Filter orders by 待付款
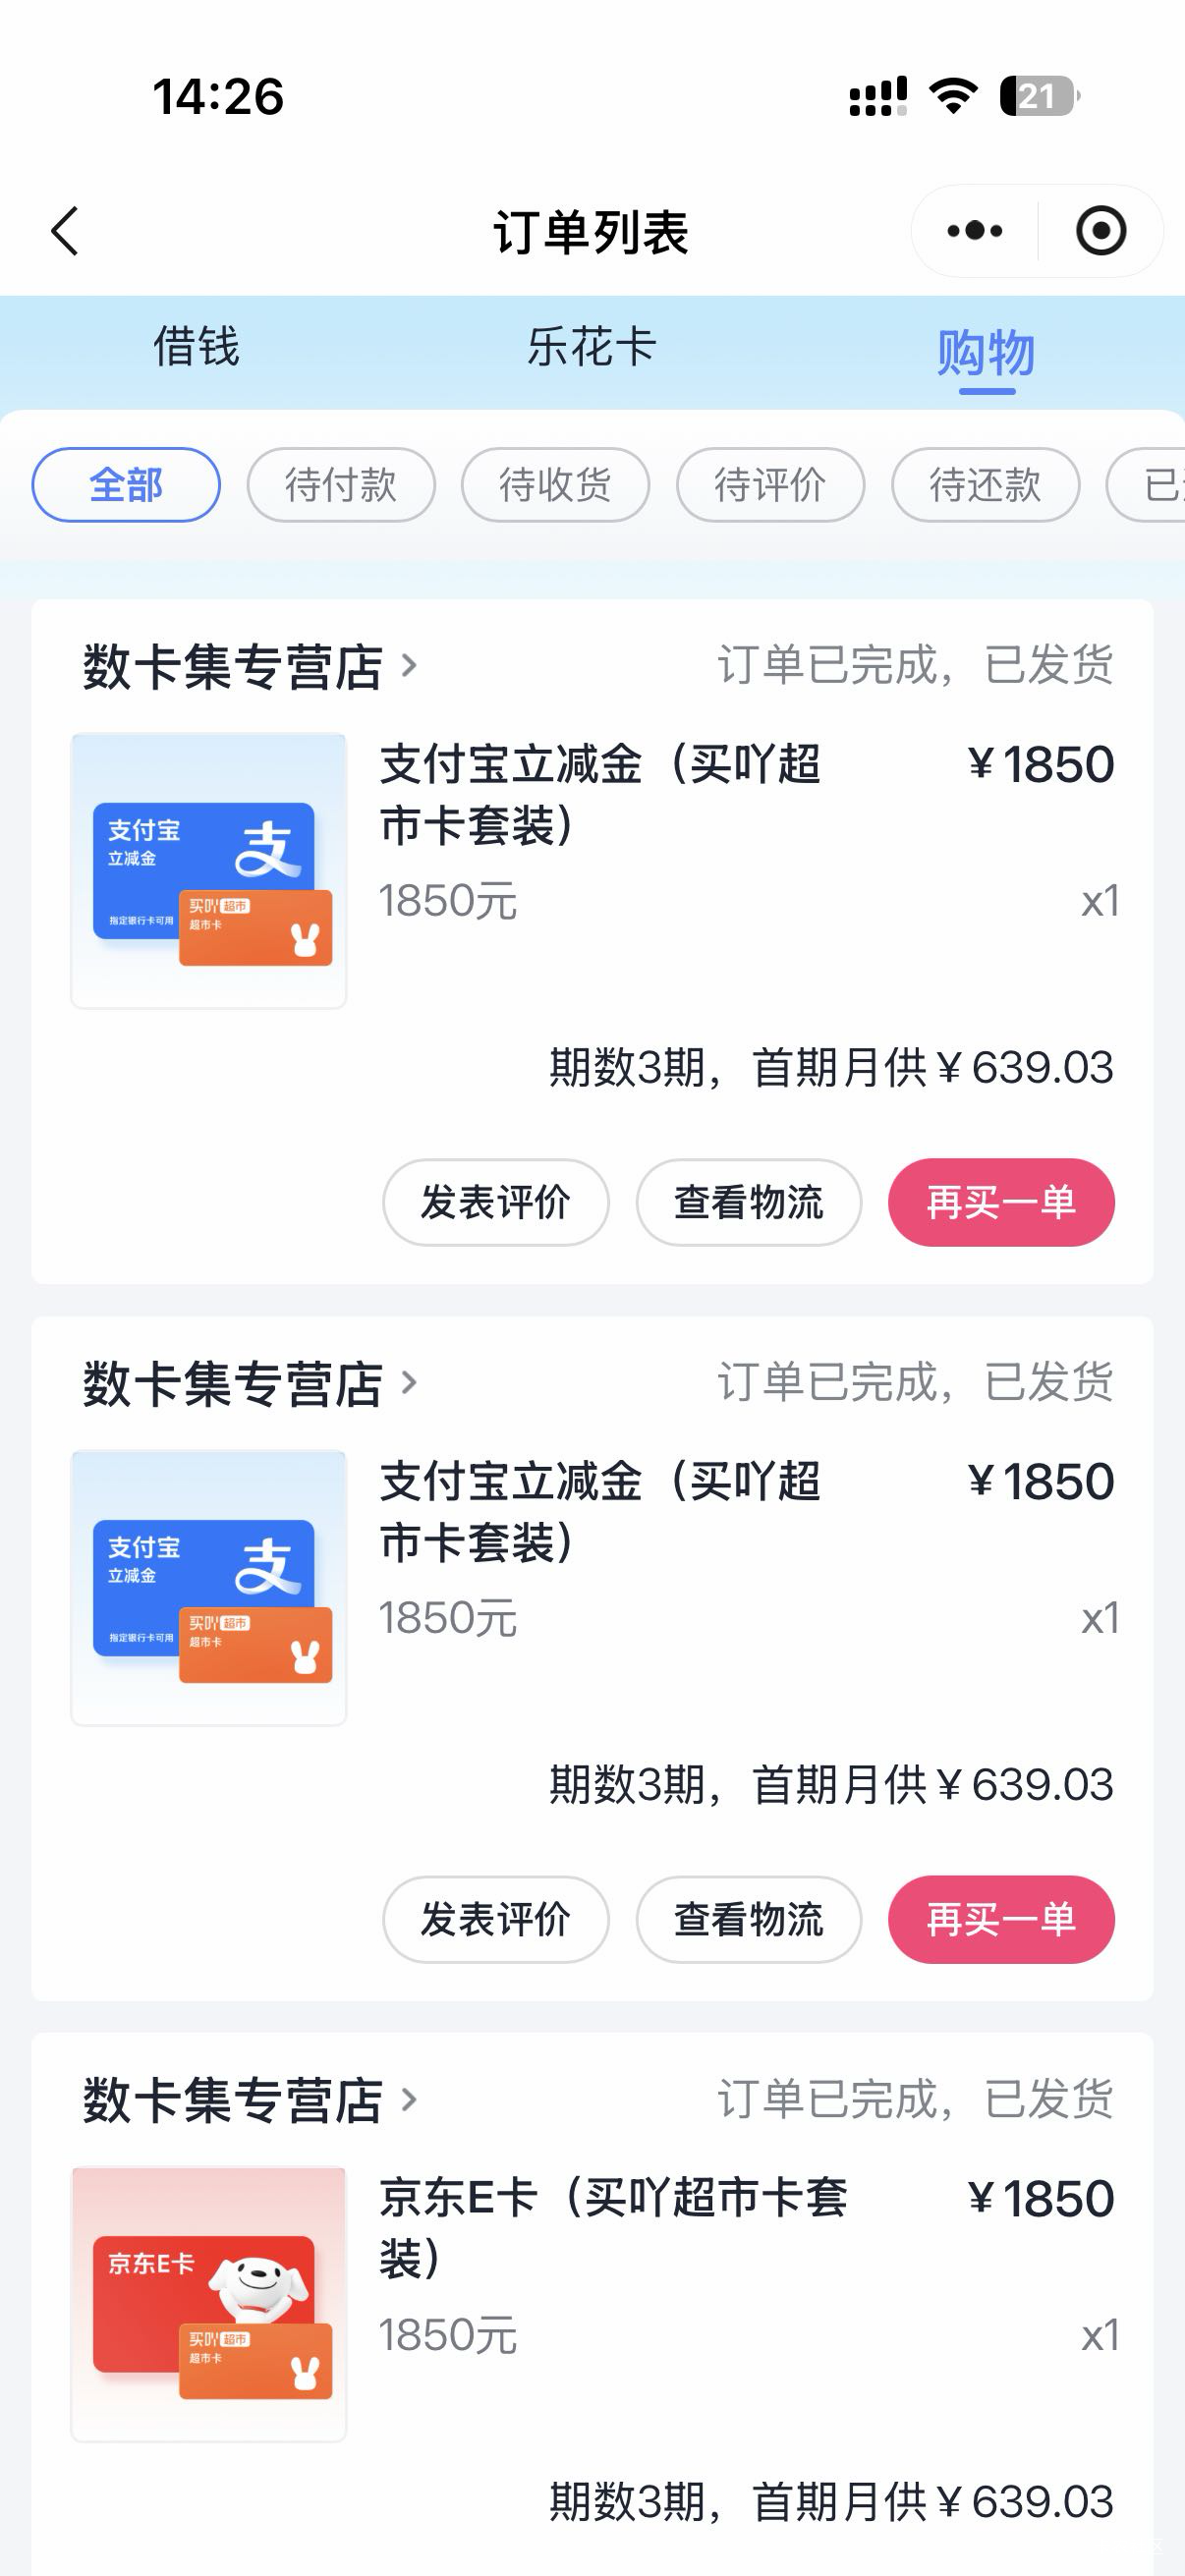Viewport: 1185px width, 2576px height. (x=341, y=485)
